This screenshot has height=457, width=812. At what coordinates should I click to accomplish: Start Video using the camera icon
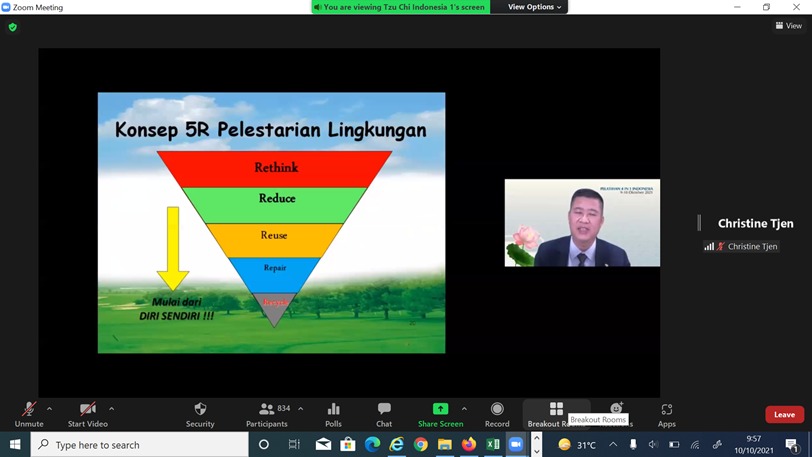pyautogui.click(x=88, y=415)
